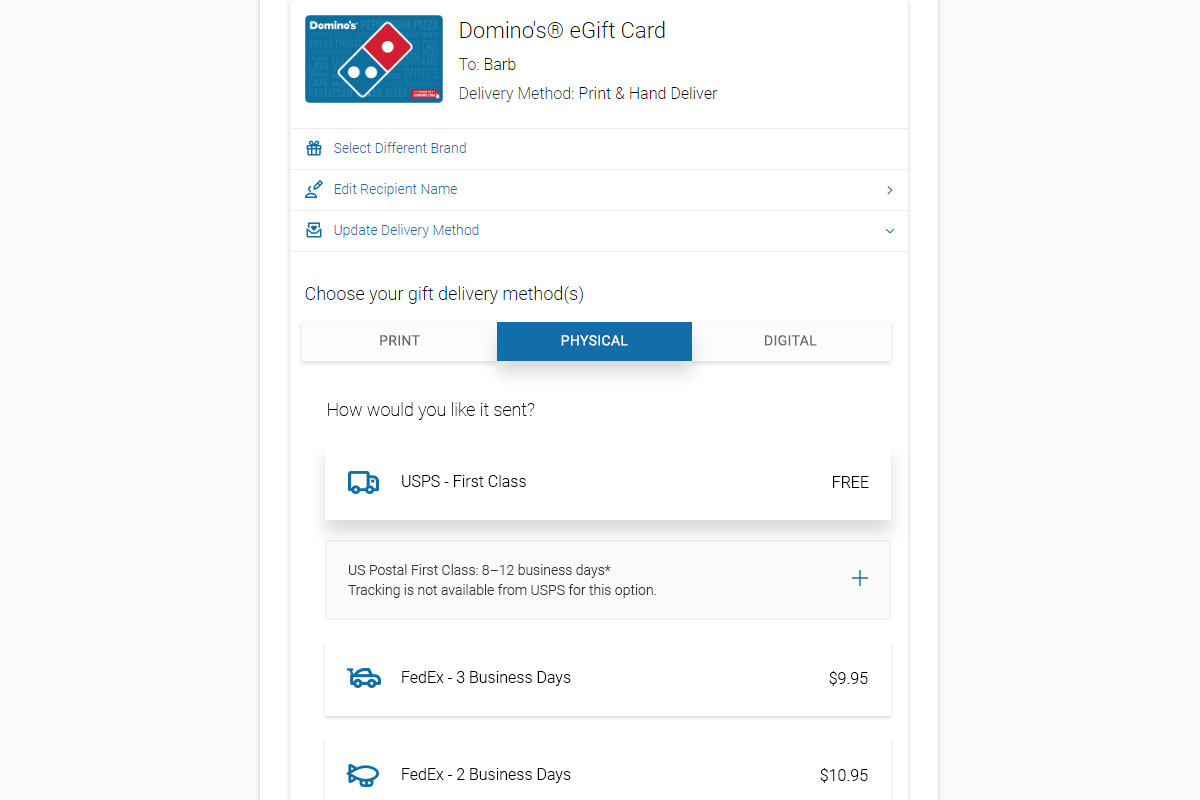Choose FedEx - 3 Business Days option
This screenshot has width=1200, height=800.
pos(608,678)
